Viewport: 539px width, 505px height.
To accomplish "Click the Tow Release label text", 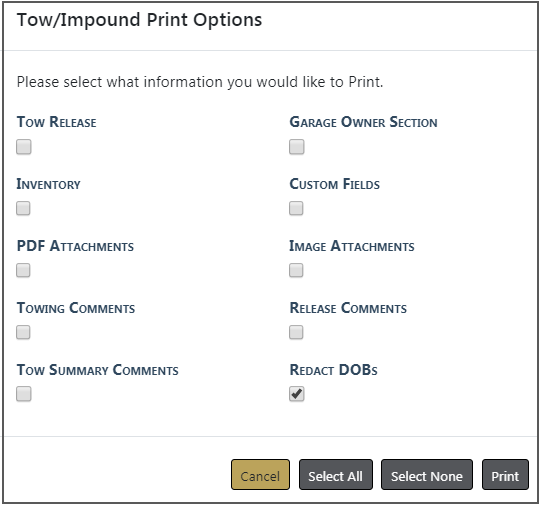I will click(56, 122).
